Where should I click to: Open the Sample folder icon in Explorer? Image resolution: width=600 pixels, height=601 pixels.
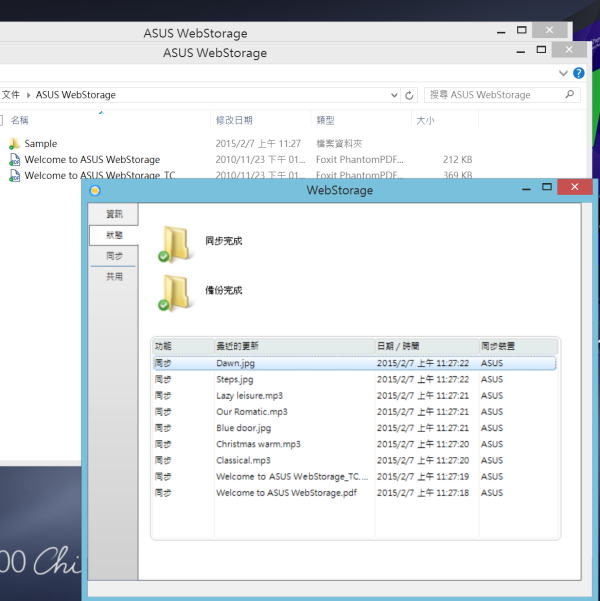click(14, 144)
